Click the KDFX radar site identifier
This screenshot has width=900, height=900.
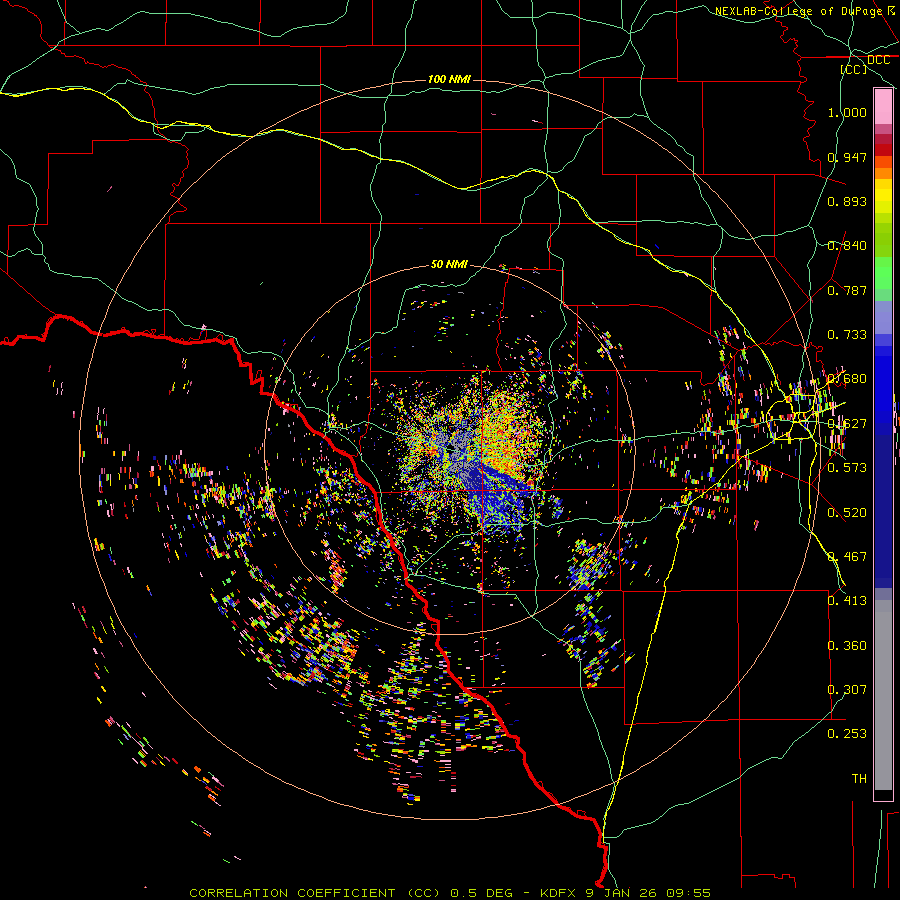[x=558, y=893]
